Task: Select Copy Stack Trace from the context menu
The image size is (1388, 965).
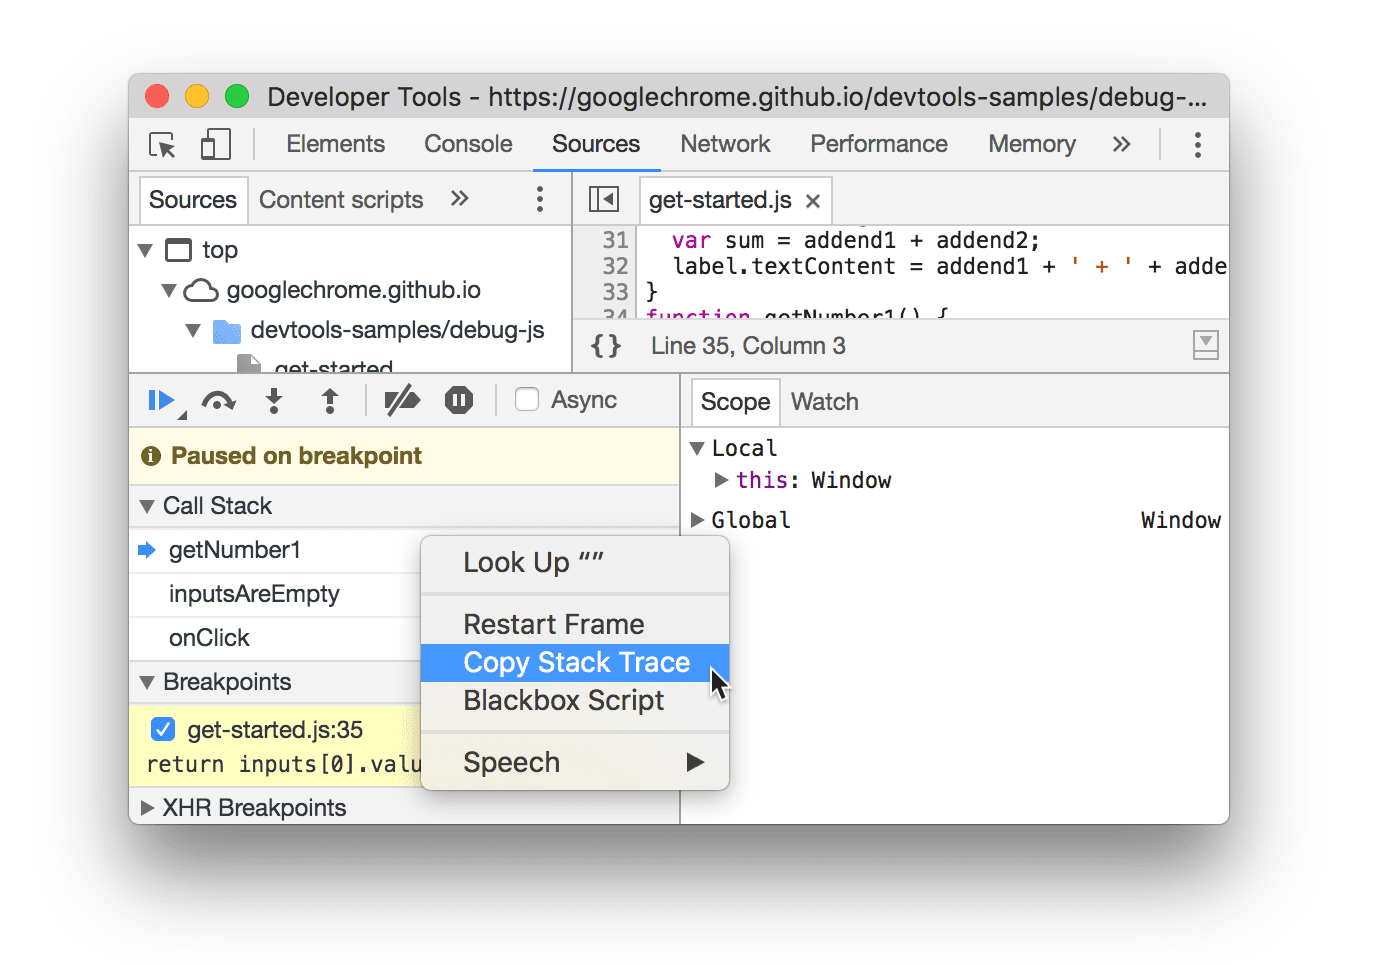Action: click(x=576, y=662)
